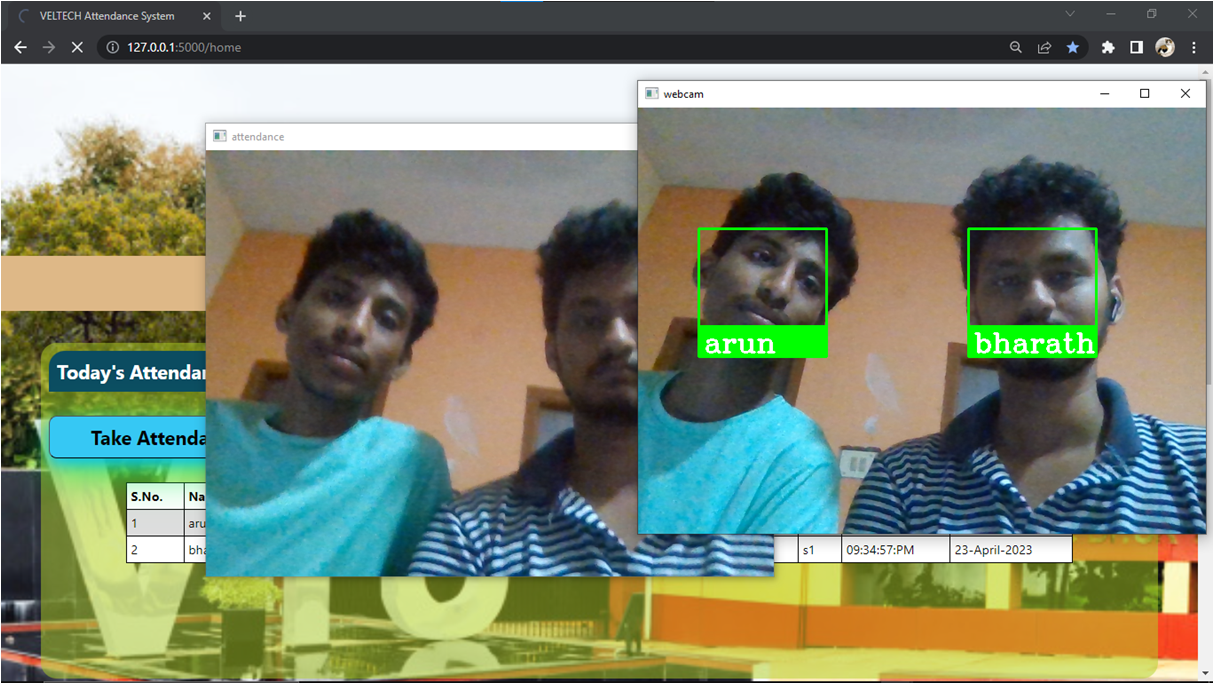The height and width of the screenshot is (684, 1214).
Task: Click the browser back arrow icon
Action: [20, 46]
